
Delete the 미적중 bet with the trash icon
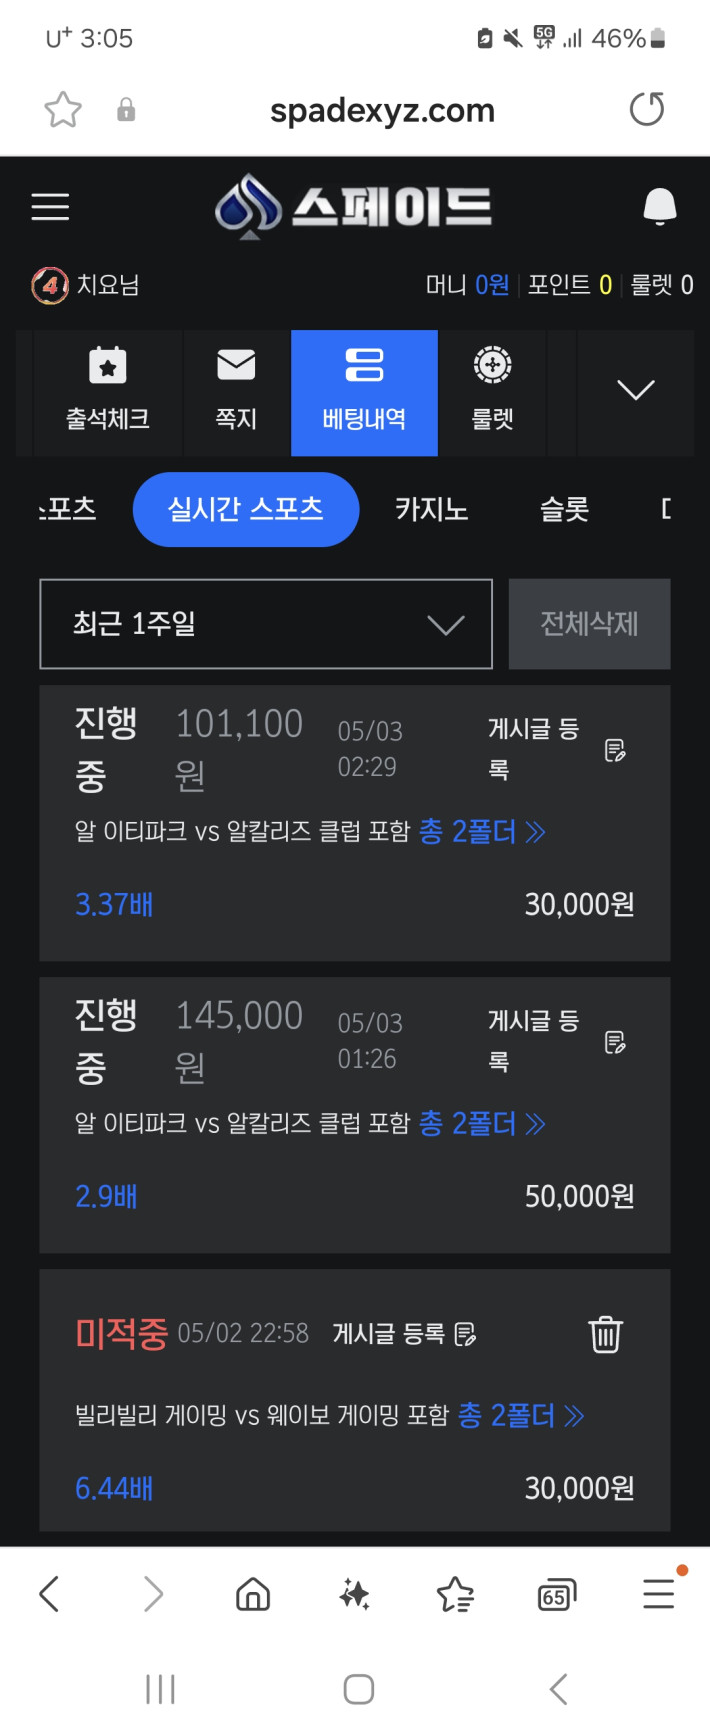pos(605,1334)
